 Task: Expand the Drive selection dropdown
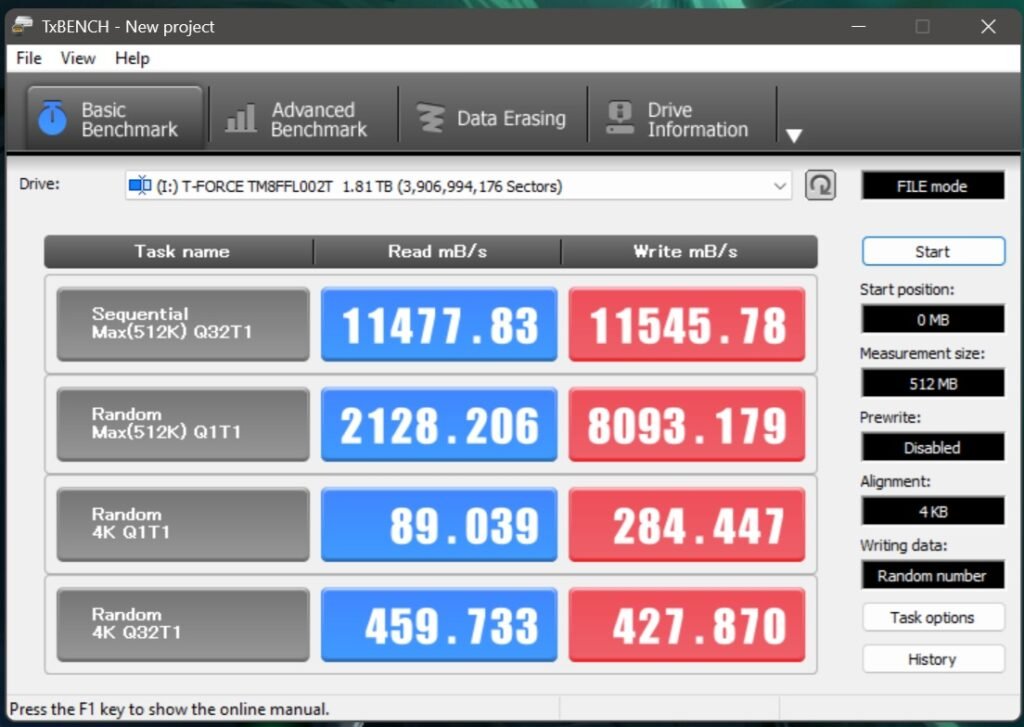pyautogui.click(x=779, y=186)
